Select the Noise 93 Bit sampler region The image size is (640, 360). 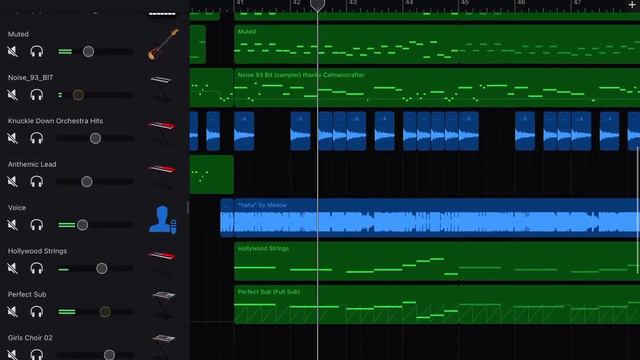click(437, 88)
